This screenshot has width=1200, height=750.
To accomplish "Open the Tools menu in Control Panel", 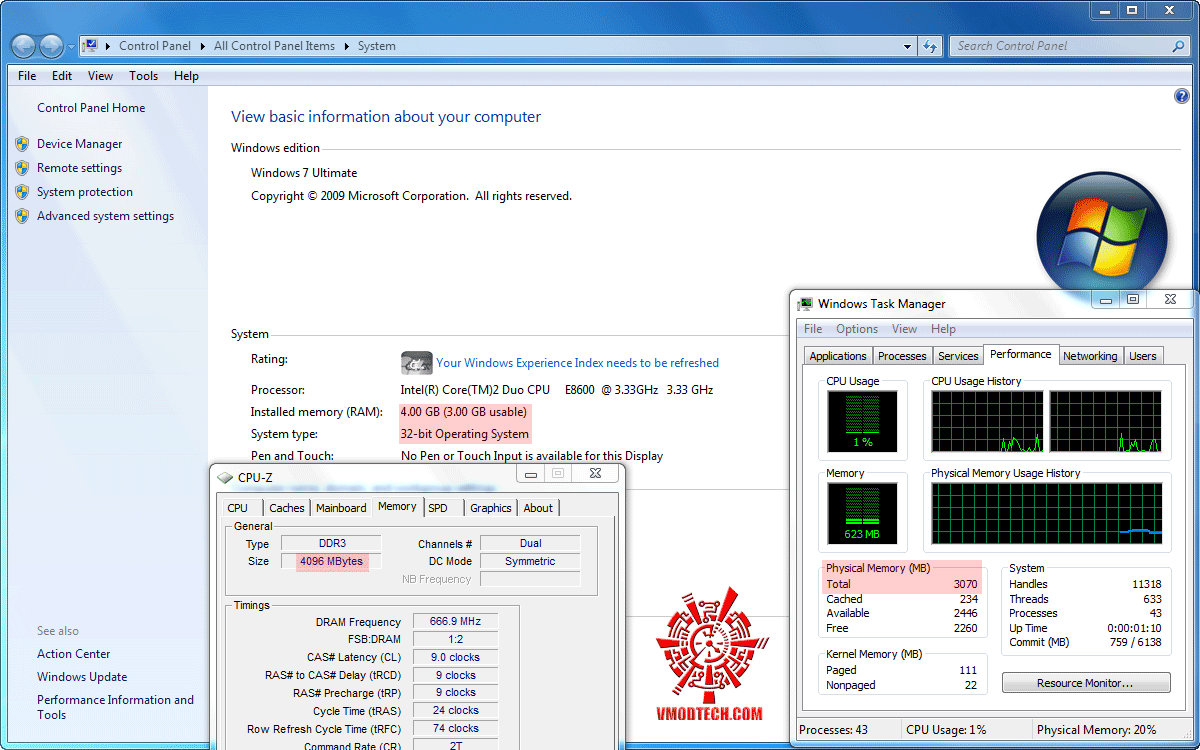I will click(x=143, y=76).
